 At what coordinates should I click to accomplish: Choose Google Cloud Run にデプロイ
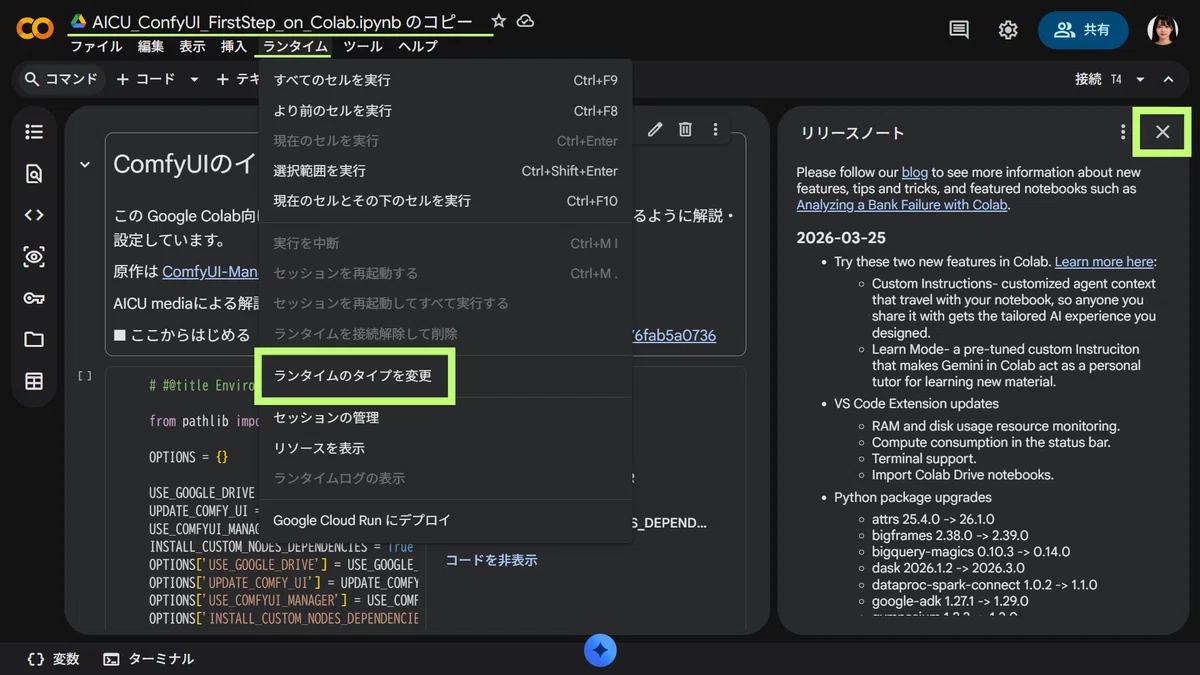(446, 521)
